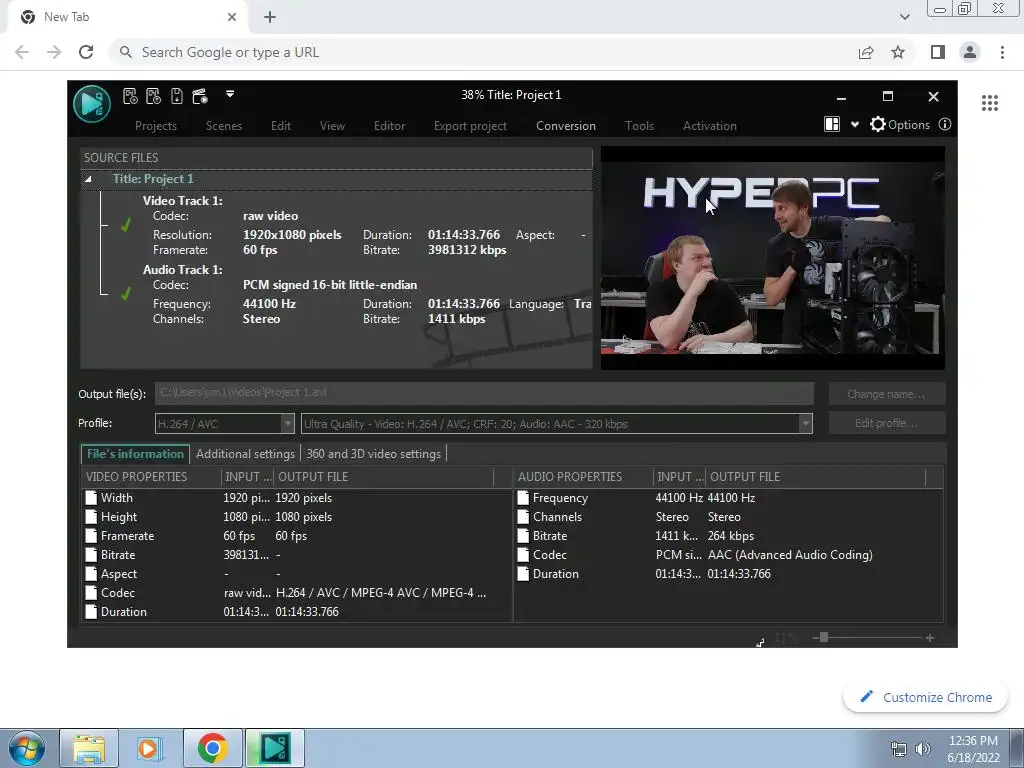Screen dimensions: 1024x768
Task: Select the Aspect property row icon
Action: point(91,573)
